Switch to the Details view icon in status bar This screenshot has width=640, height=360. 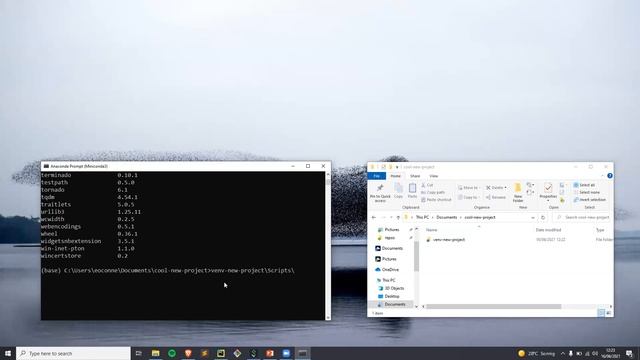601,313
